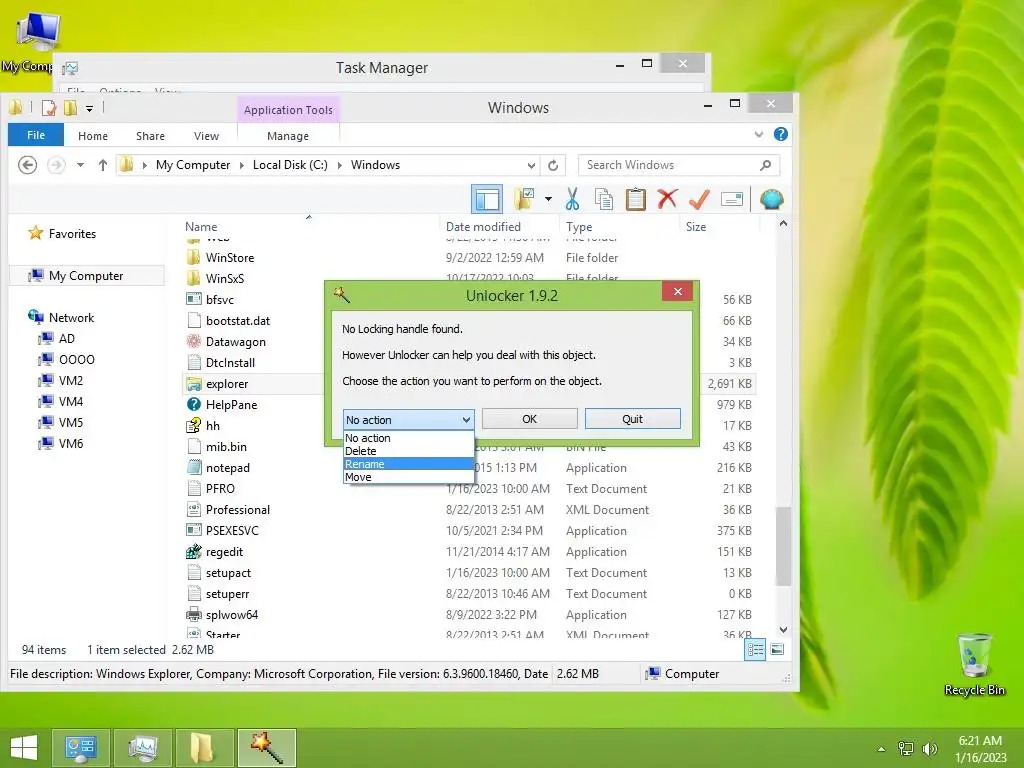Select No action in the dropdown list
The image size is (1024, 768).
pyautogui.click(x=408, y=438)
